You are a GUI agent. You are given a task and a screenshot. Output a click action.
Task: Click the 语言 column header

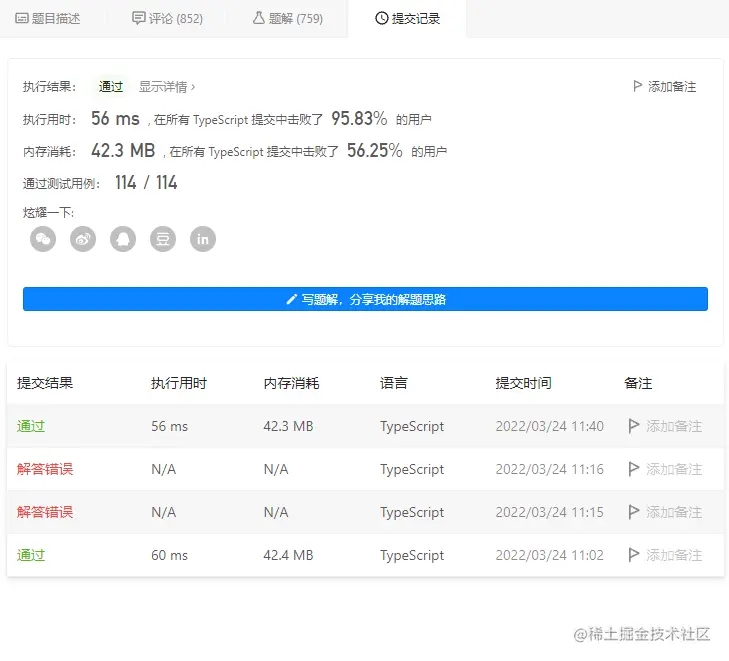394,383
